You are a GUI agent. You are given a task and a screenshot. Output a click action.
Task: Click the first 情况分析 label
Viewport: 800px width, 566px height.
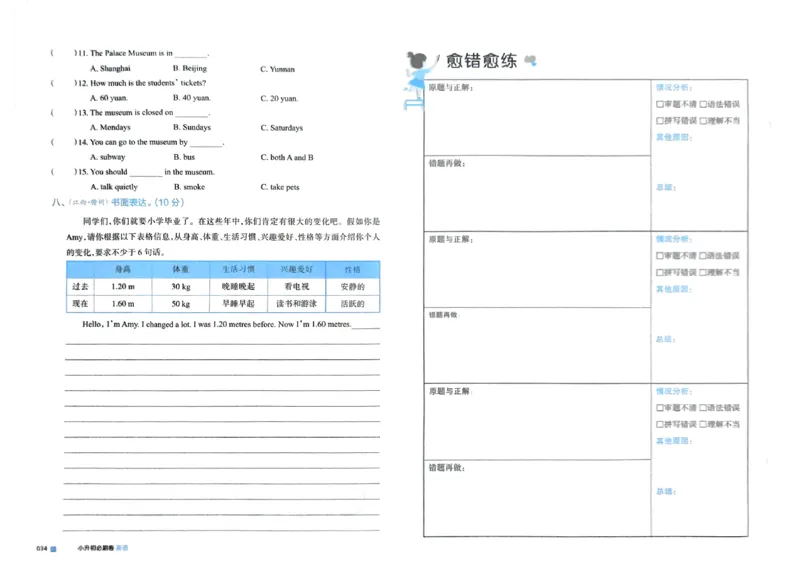click(674, 88)
